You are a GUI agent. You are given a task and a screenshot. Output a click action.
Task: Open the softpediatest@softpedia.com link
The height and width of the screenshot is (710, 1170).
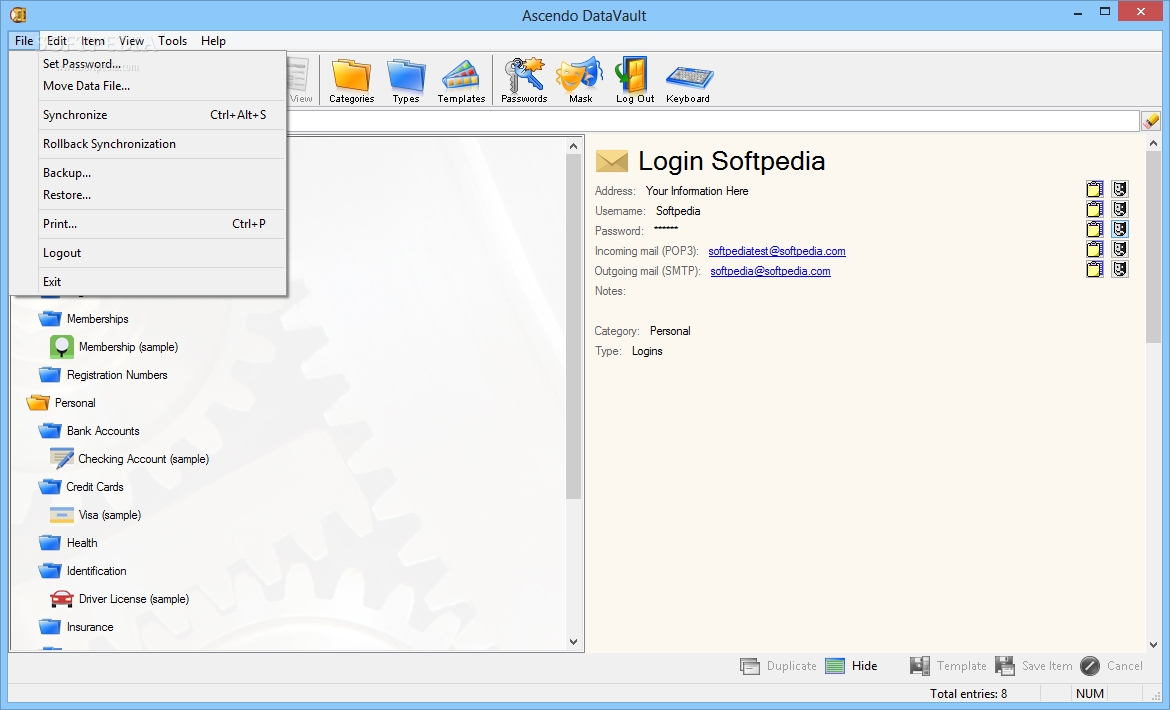777,251
